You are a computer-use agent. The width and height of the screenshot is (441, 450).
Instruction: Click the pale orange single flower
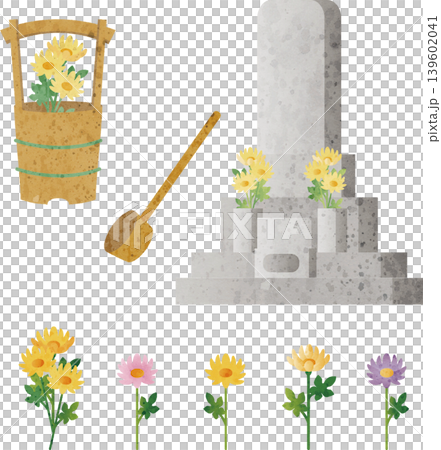tap(309, 397)
